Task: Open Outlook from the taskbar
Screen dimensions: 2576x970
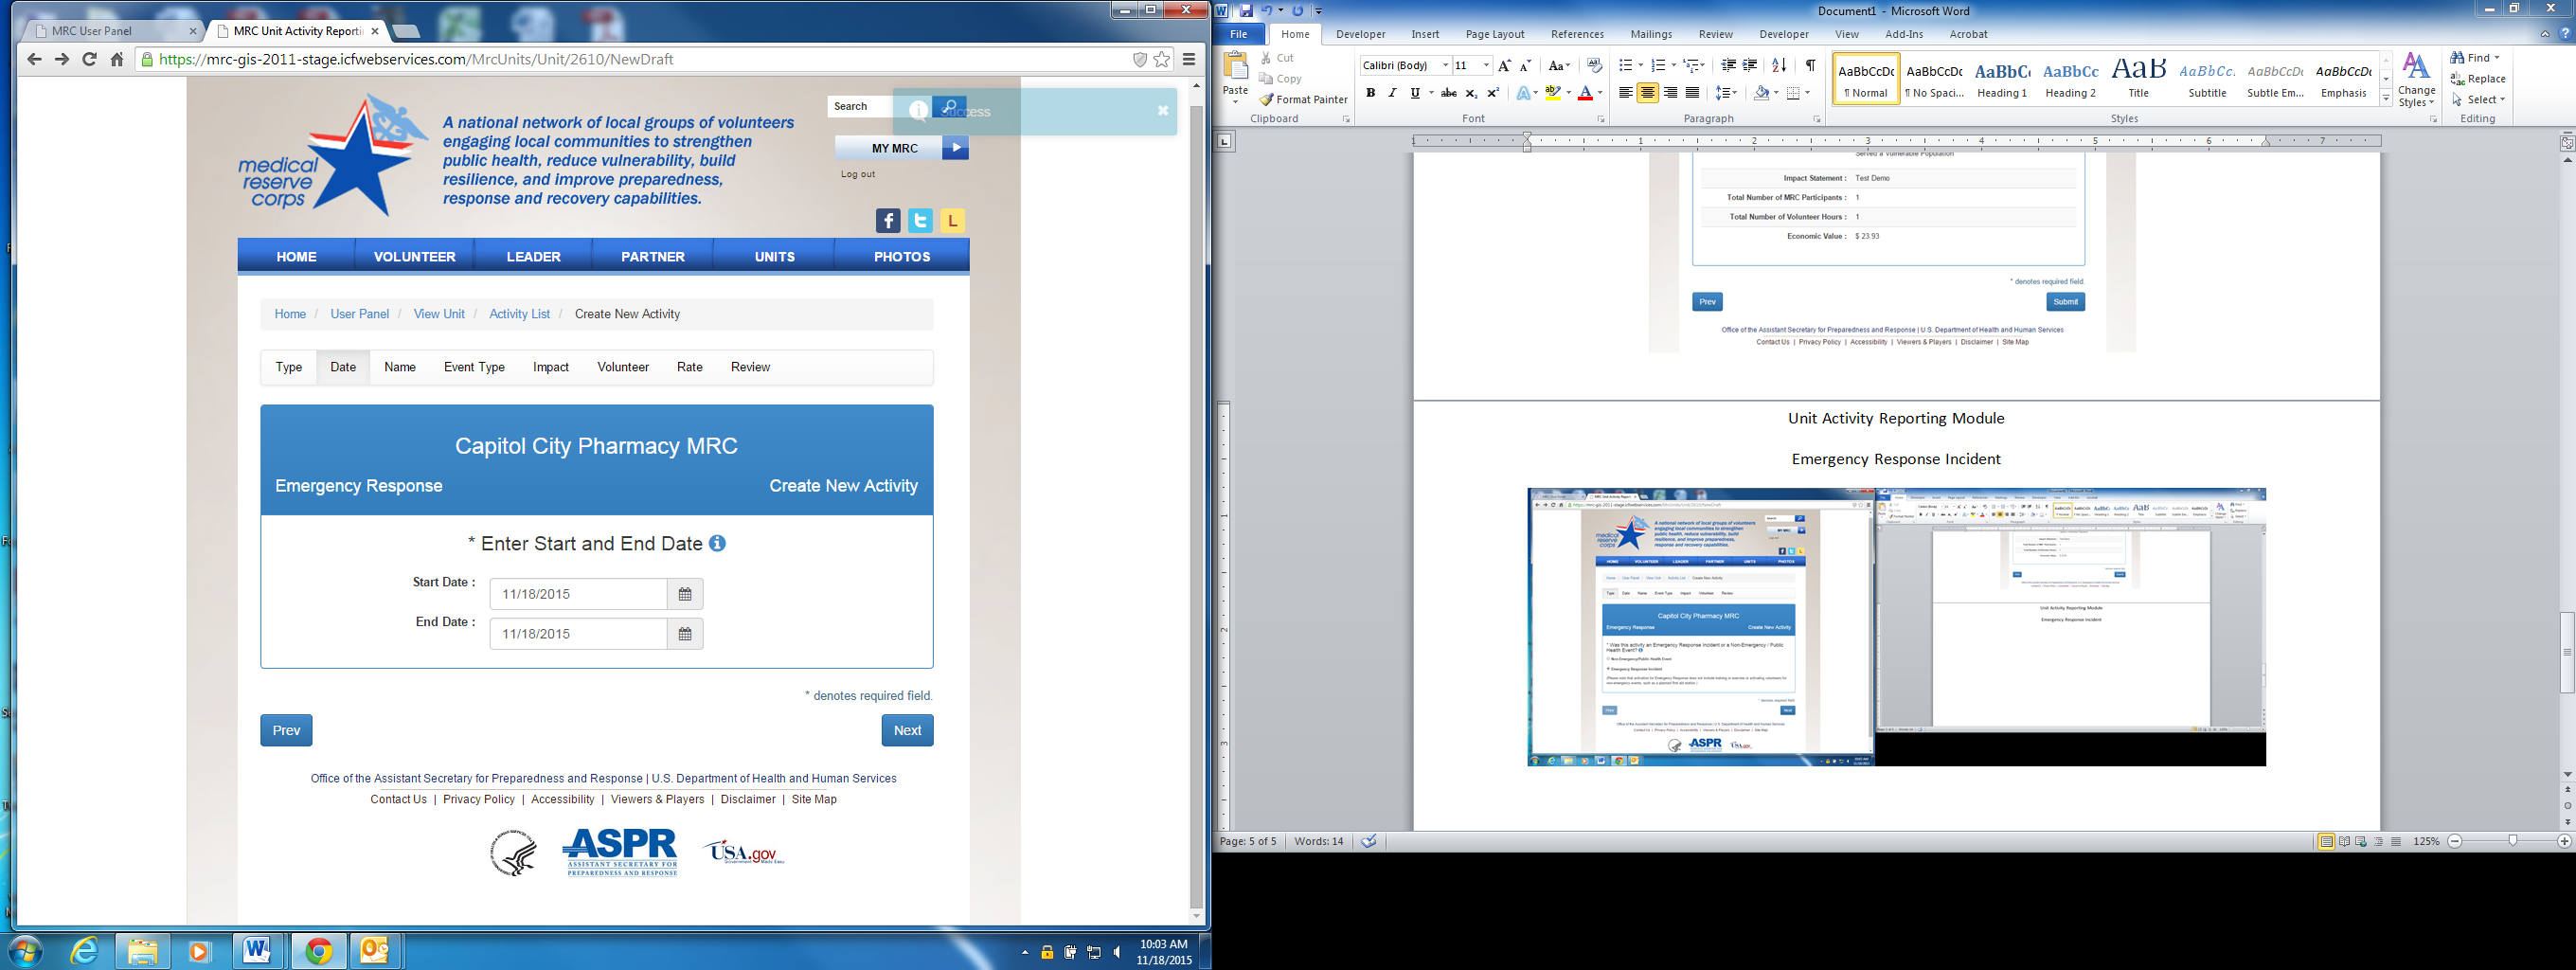Action: [374, 951]
